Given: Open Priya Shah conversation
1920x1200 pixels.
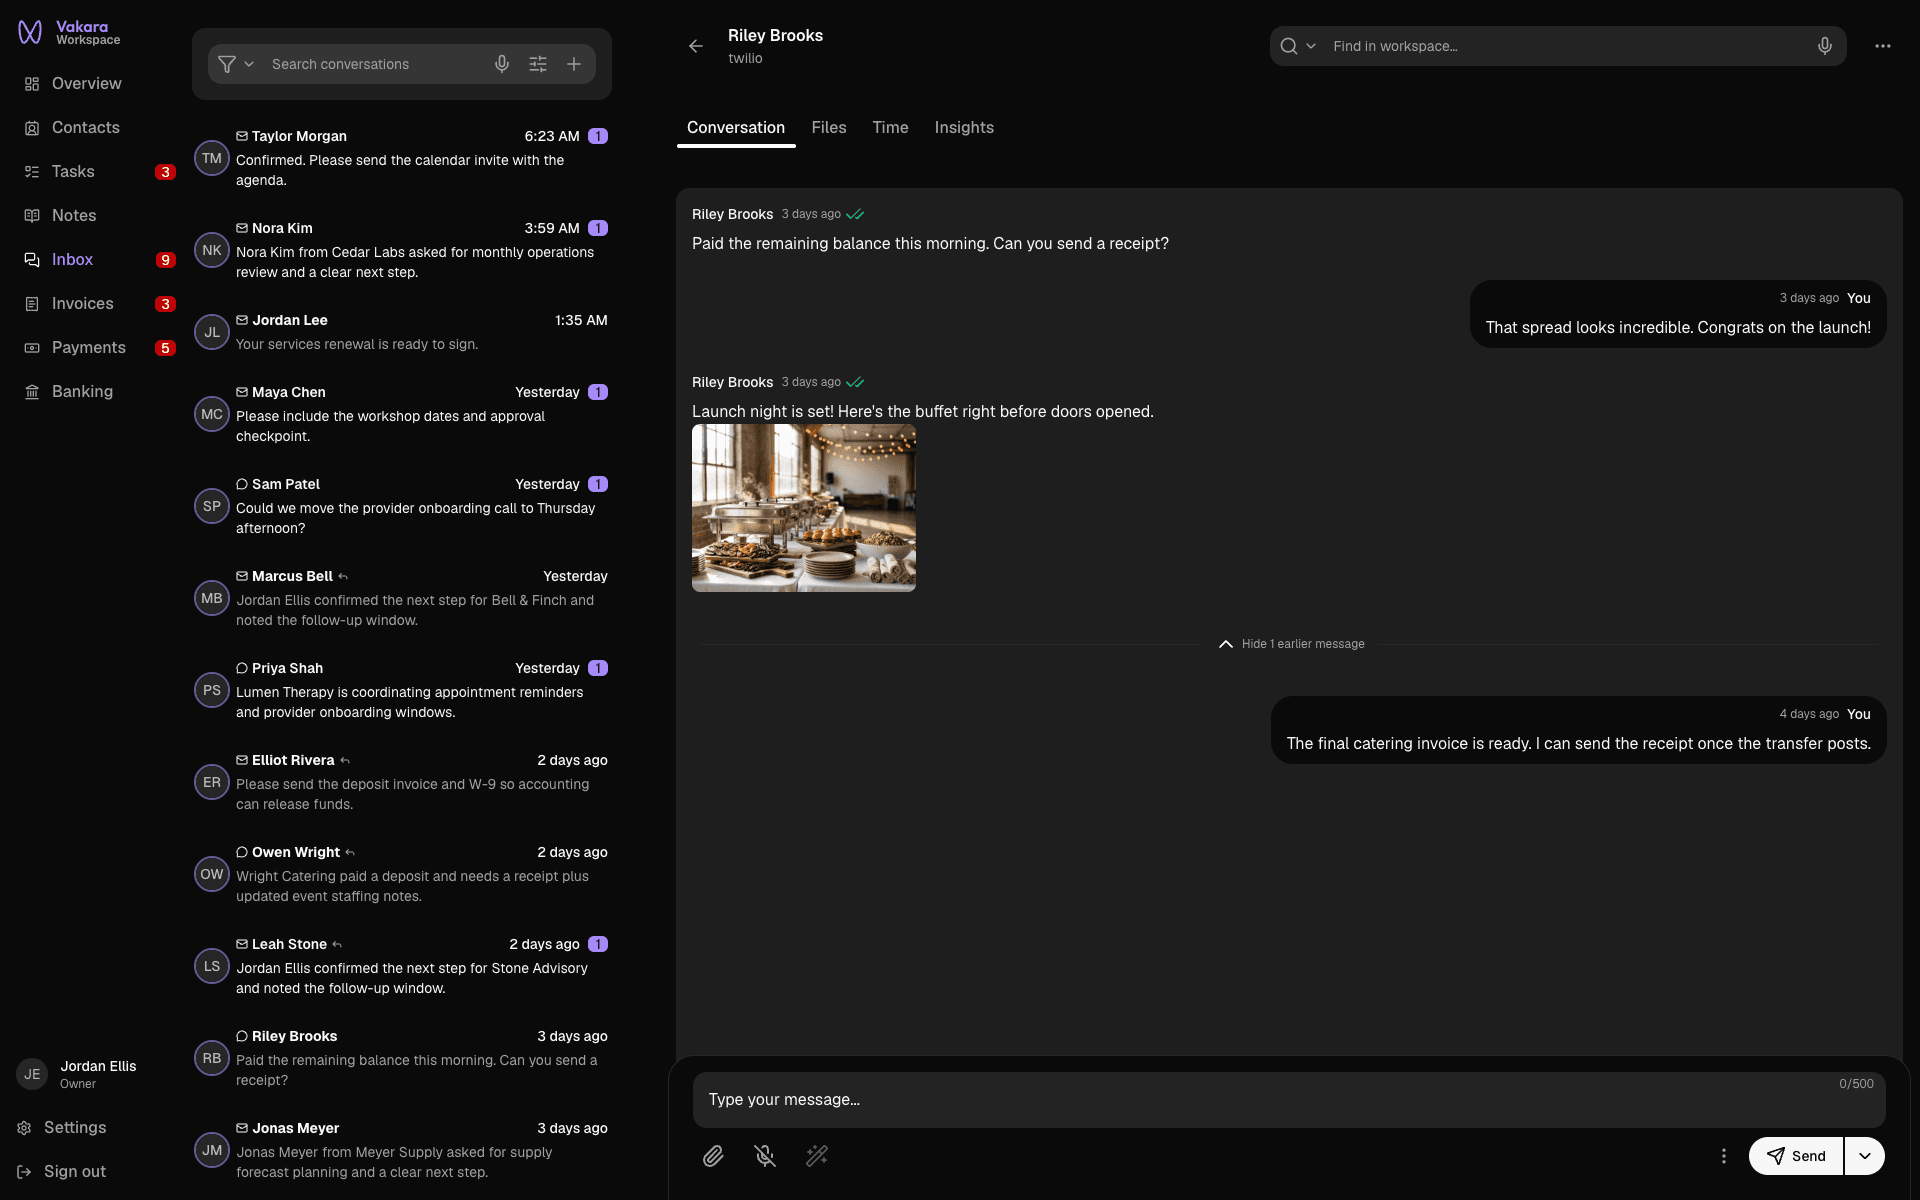Looking at the screenshot, I should click(x=401, y=690).
